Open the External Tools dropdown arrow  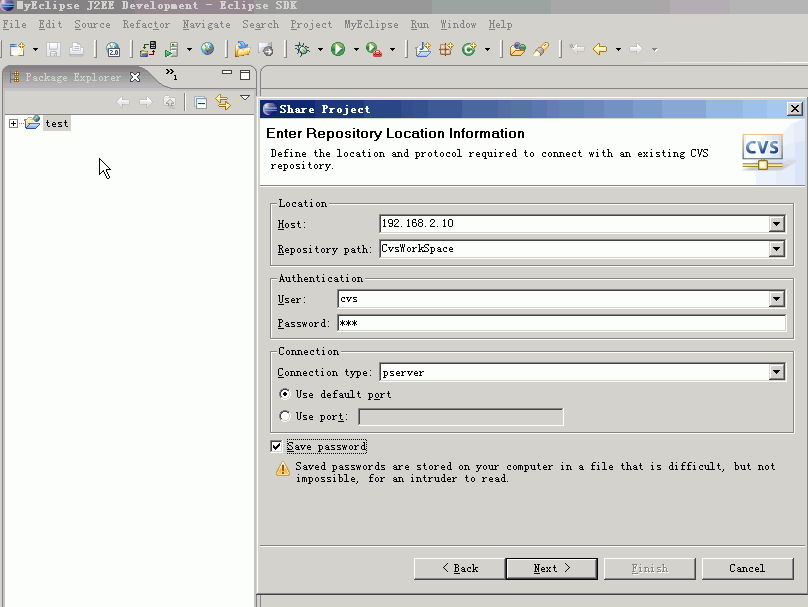pos(392,49)
